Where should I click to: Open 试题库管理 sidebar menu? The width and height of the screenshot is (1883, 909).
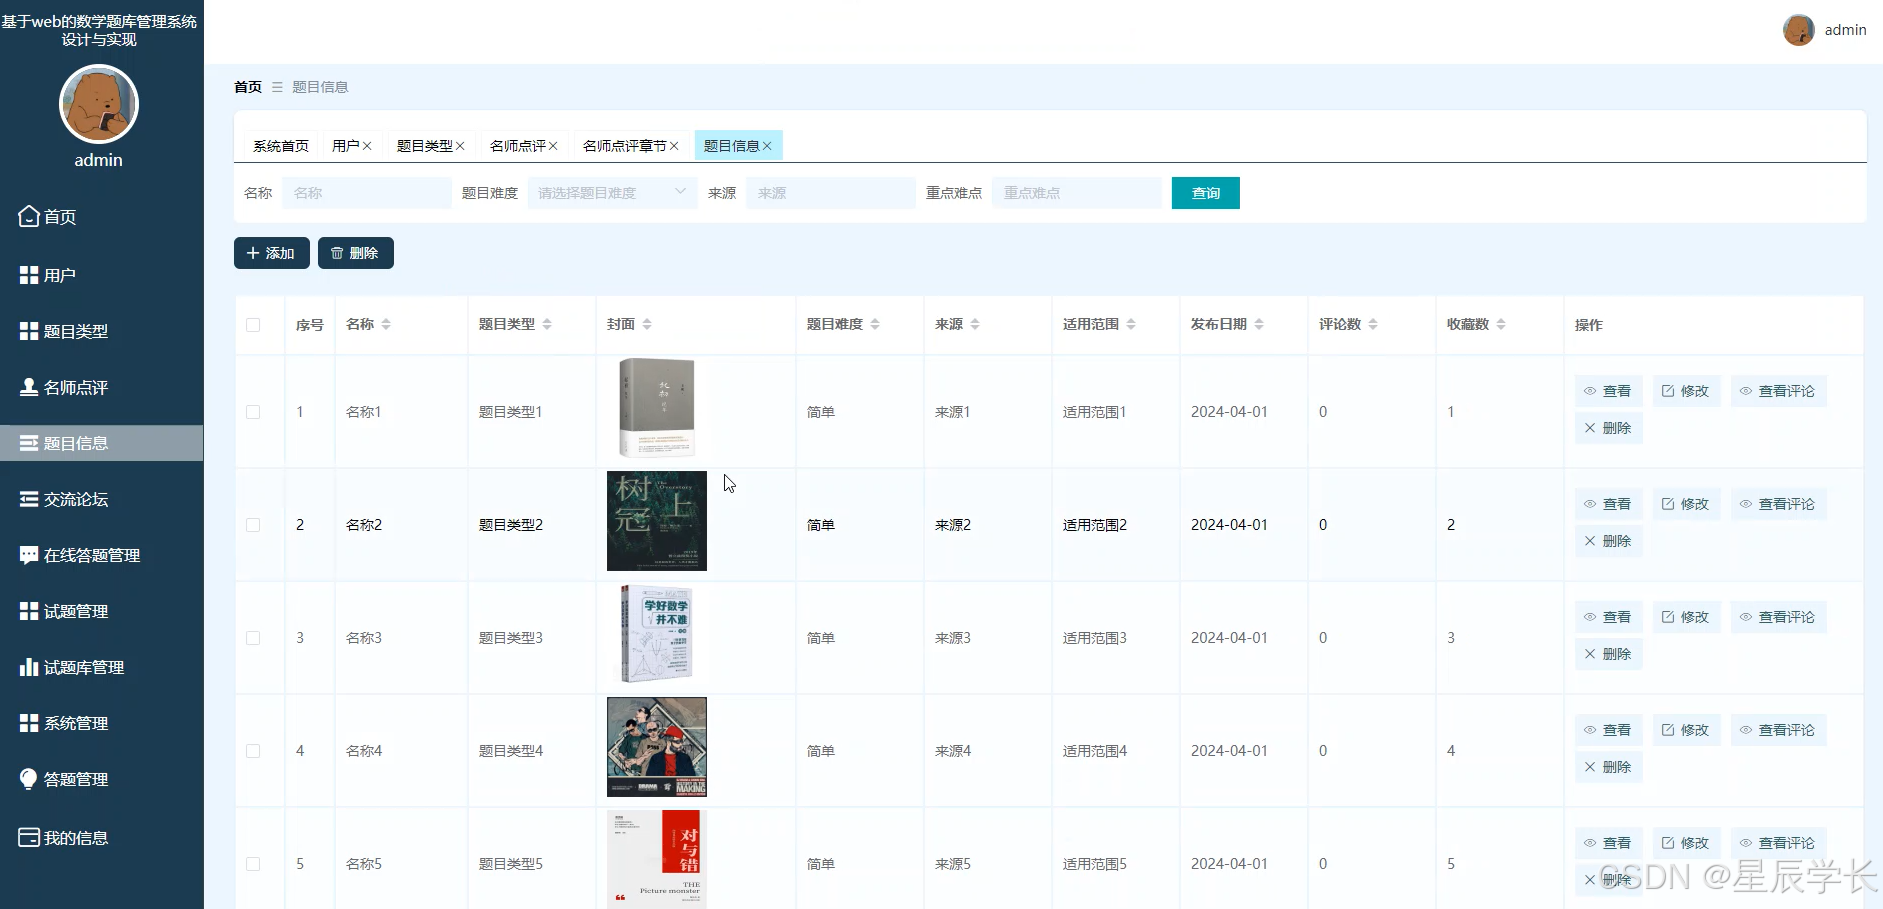click(101, 667)
